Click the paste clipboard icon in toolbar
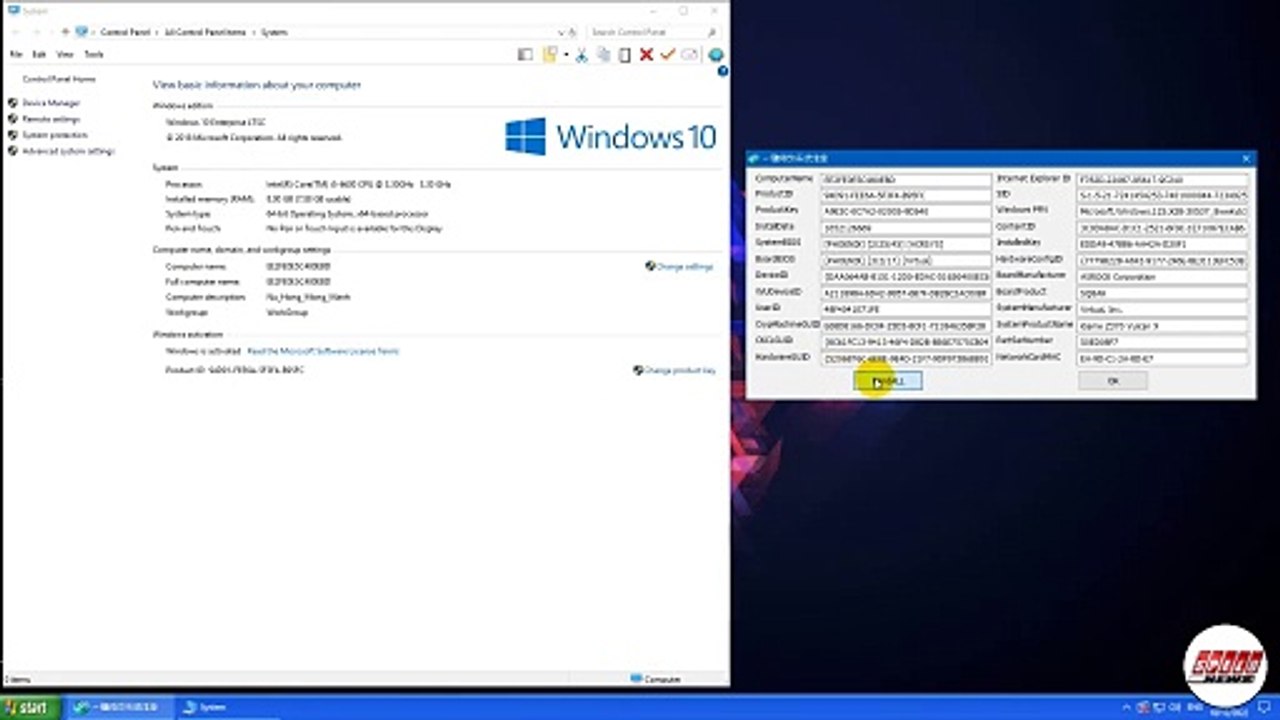Image resolution: width=1280 pixels, height=720 pixels. click(625, 55)
